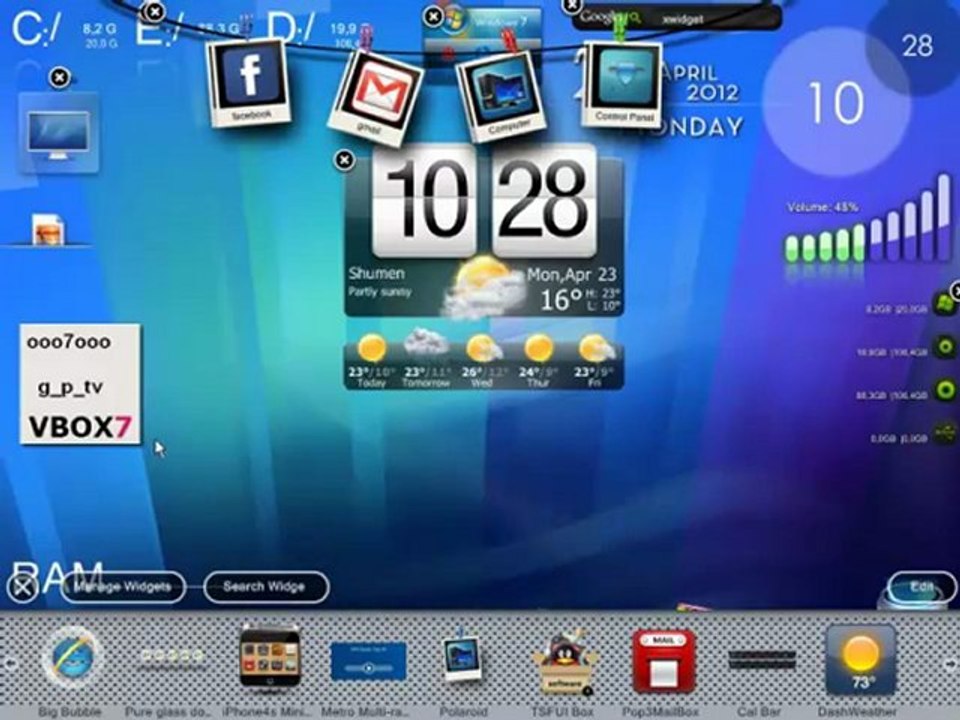Click the D:/ drive label
Screen dimensions: 960x720
pyautogui.click(x=291, y=28)
